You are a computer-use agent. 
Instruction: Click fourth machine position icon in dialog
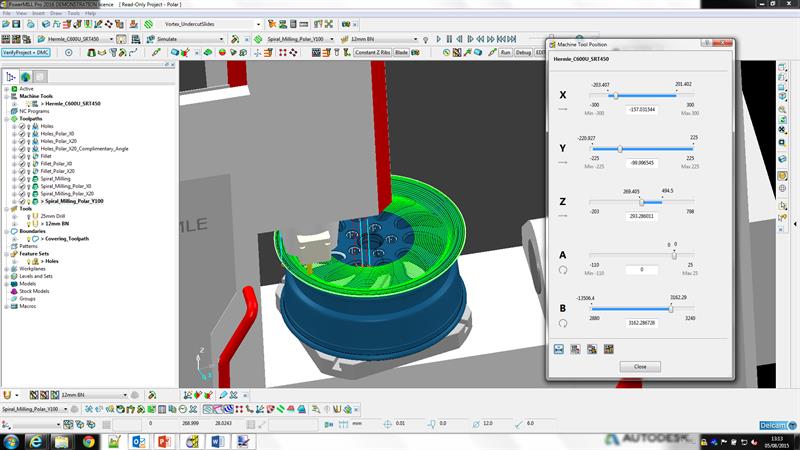click(608, 349)
